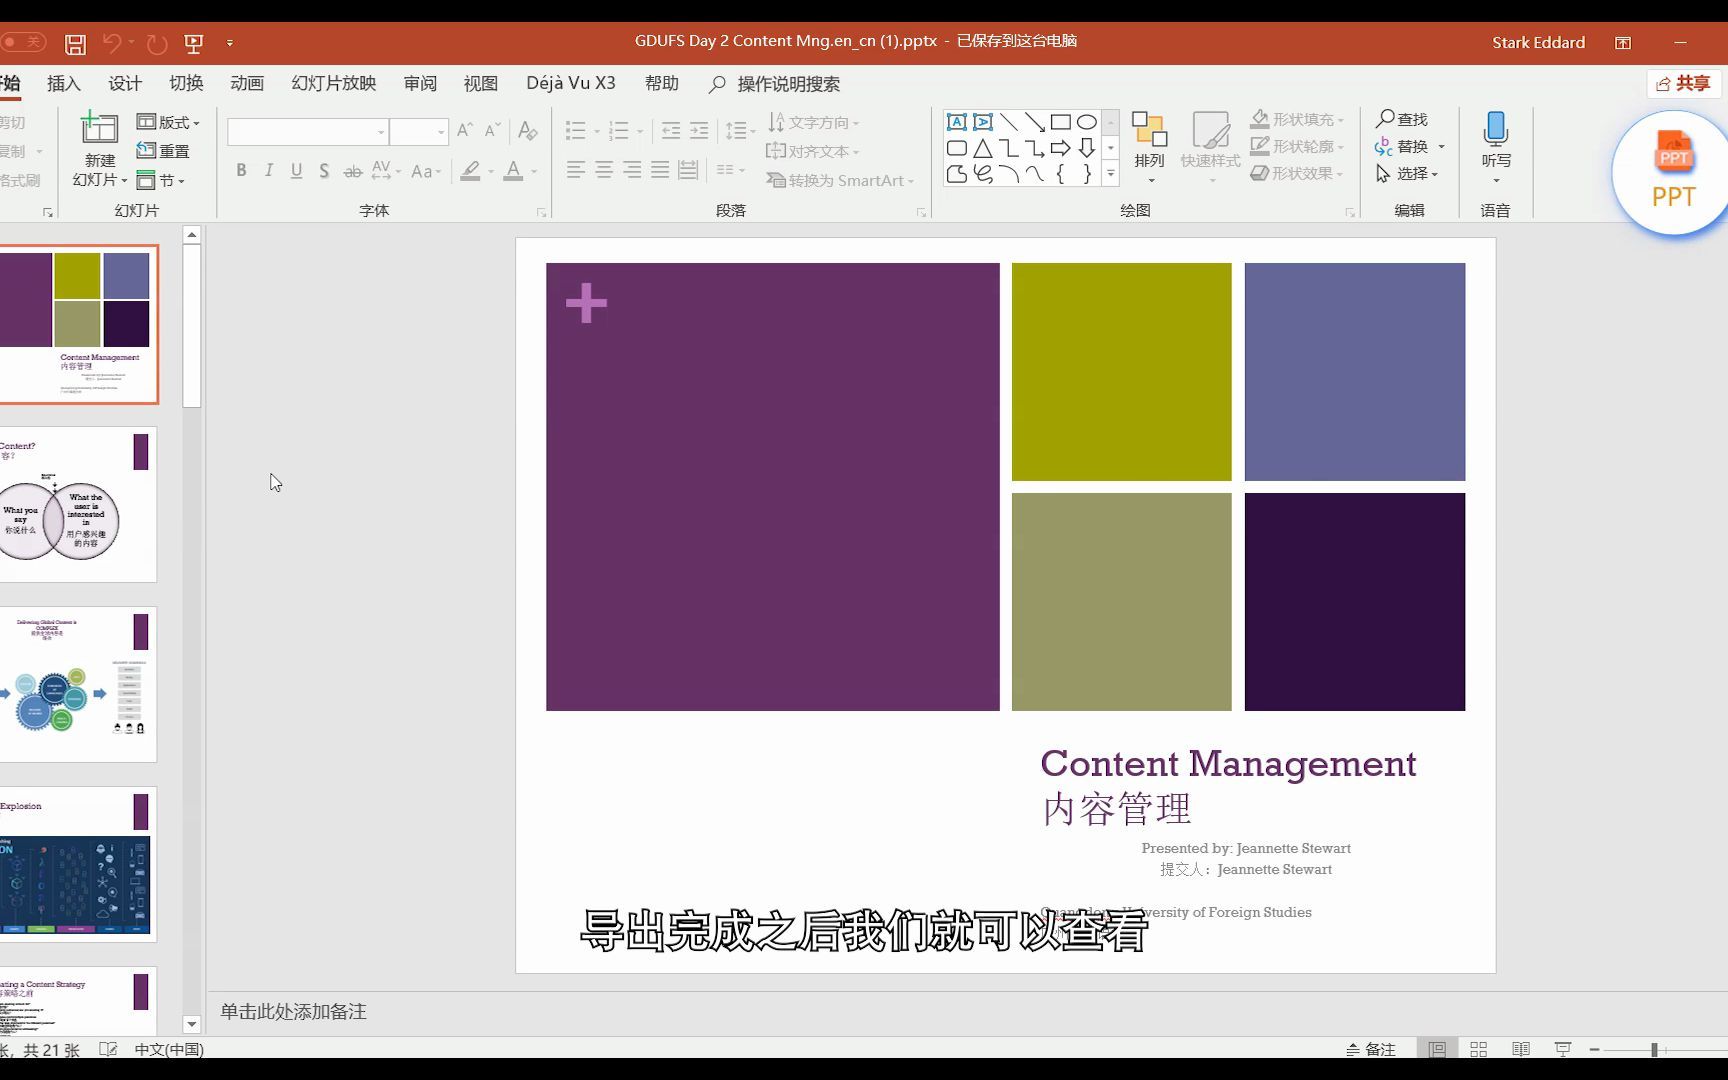1728x1080 pixels.
Task: Click the Save icon in quick access toolbar
Action: point(75,44)
